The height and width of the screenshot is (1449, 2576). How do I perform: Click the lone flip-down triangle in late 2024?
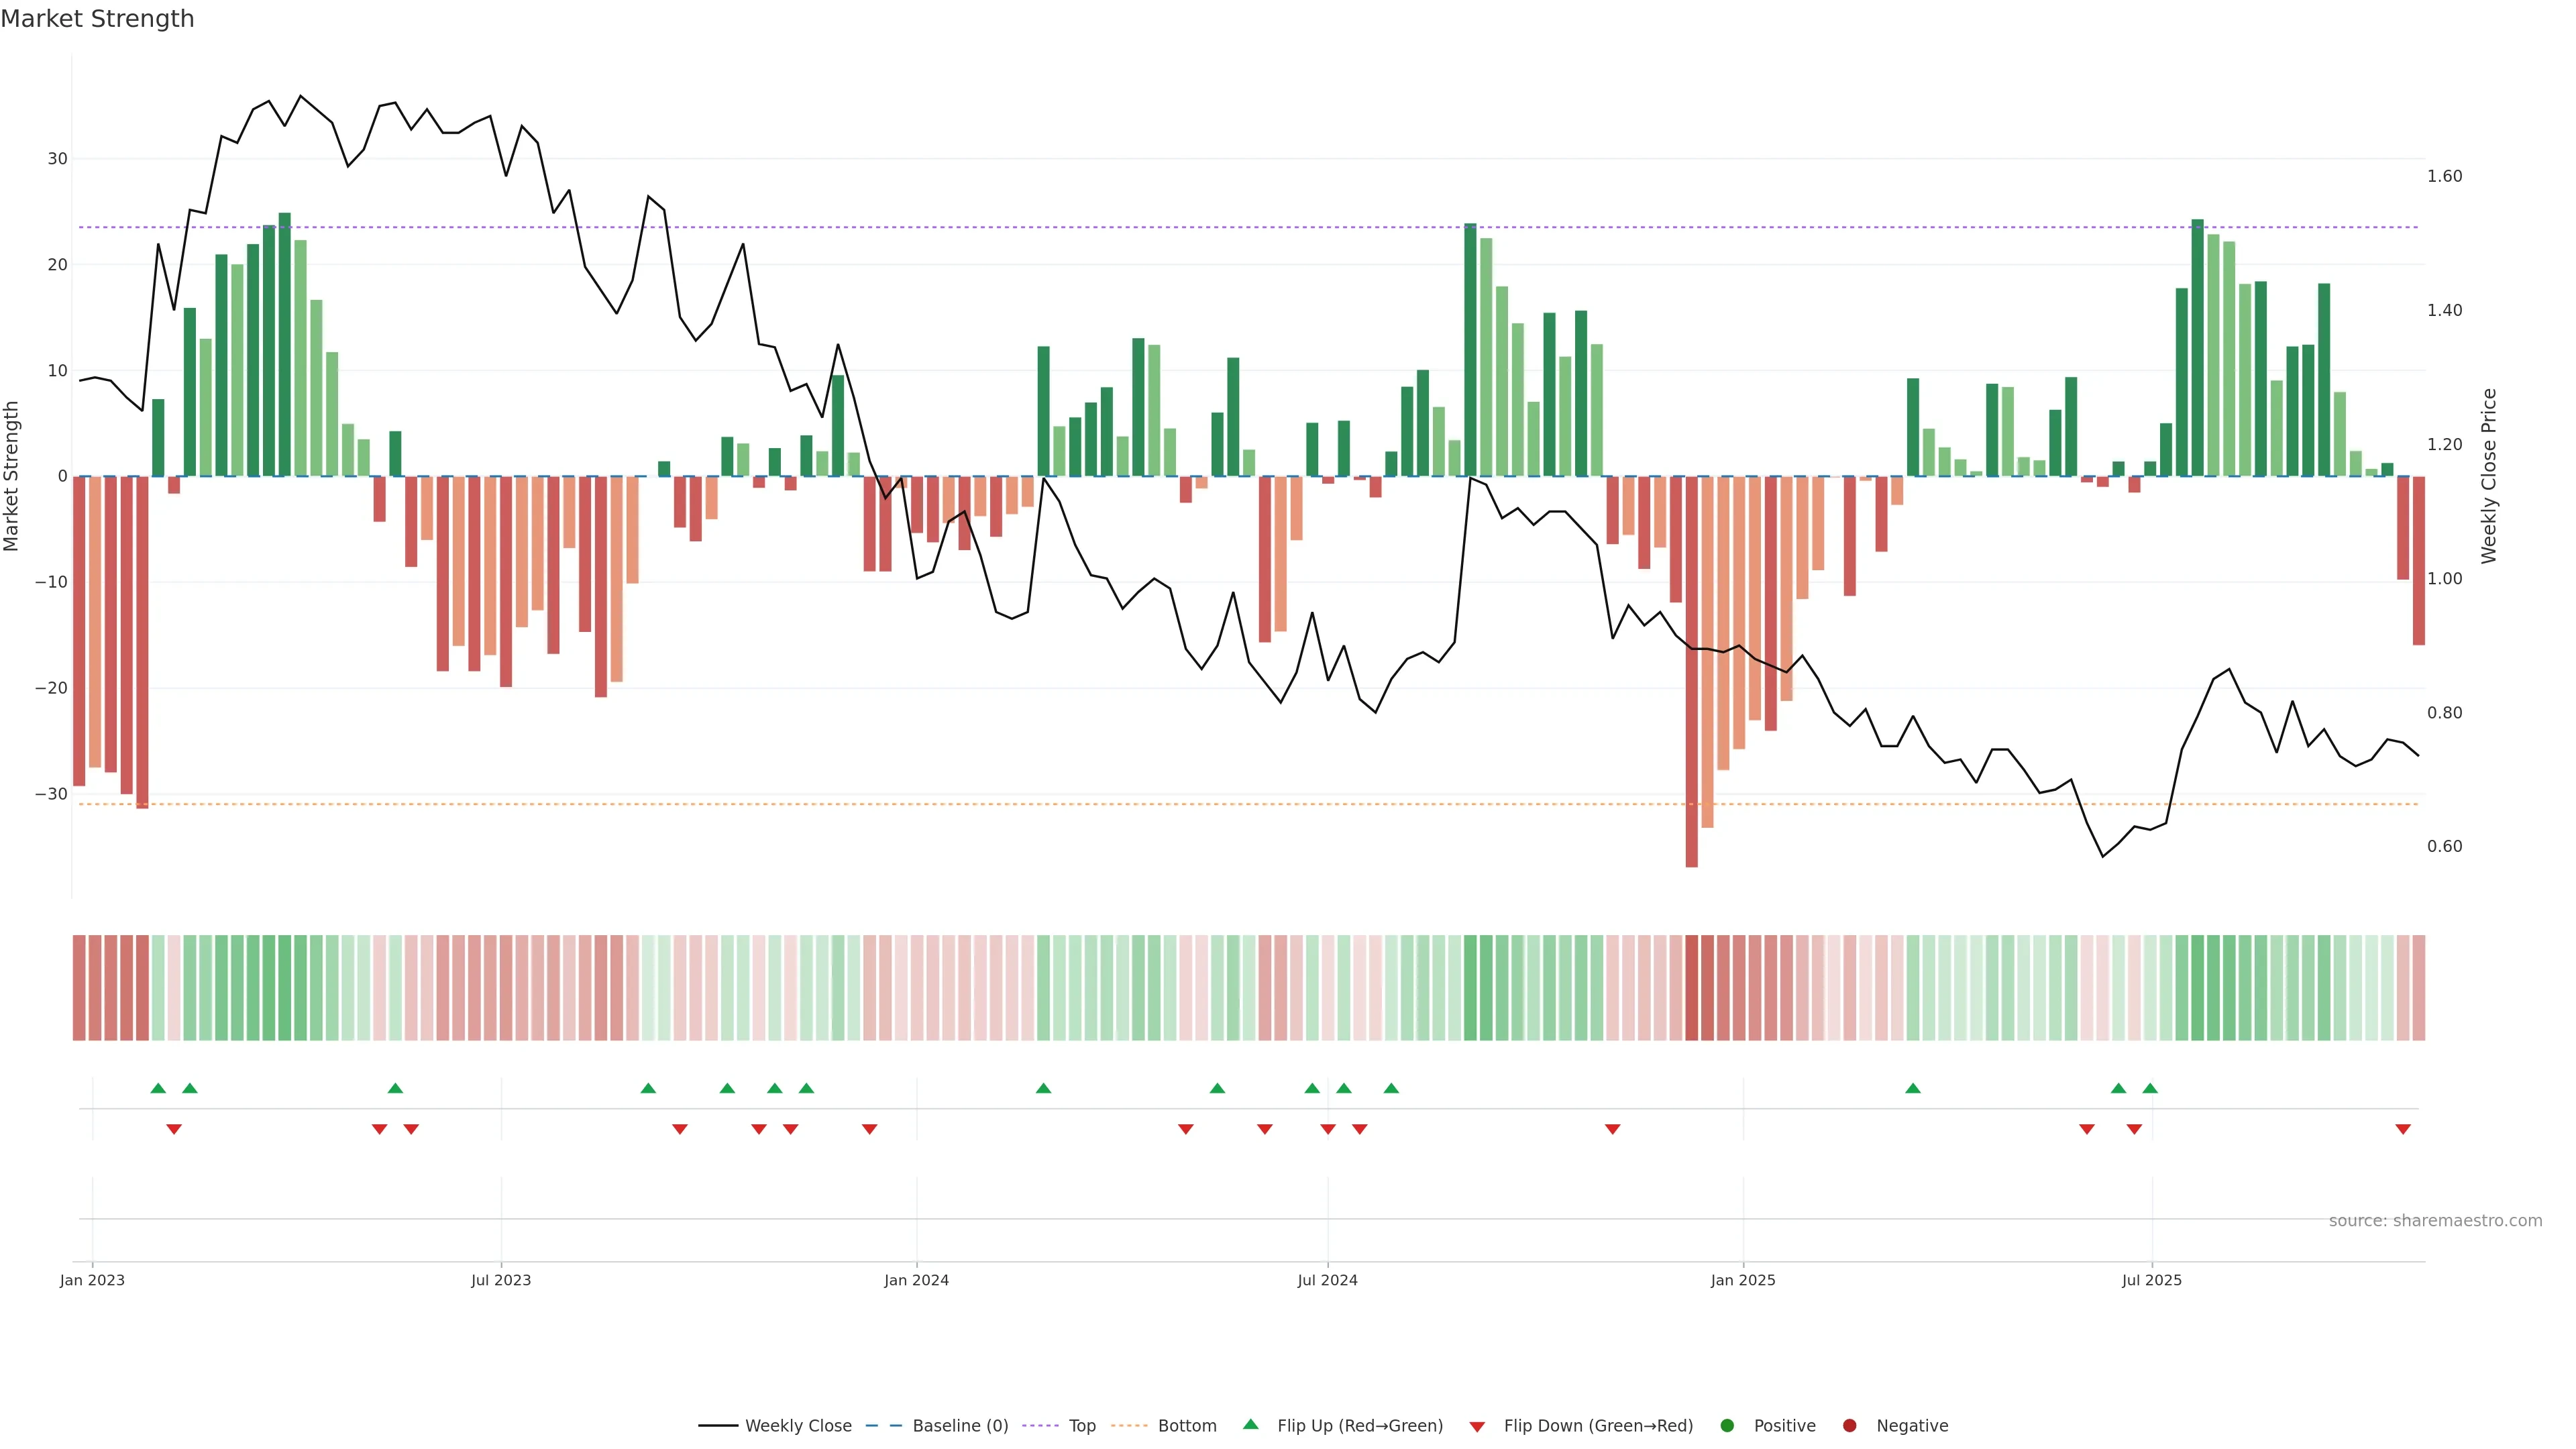point(1612,1129)
